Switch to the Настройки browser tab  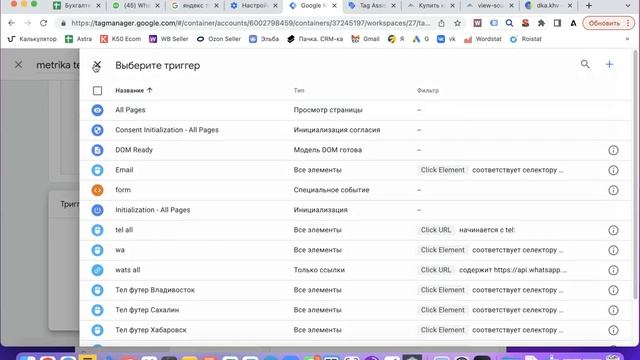253,6
